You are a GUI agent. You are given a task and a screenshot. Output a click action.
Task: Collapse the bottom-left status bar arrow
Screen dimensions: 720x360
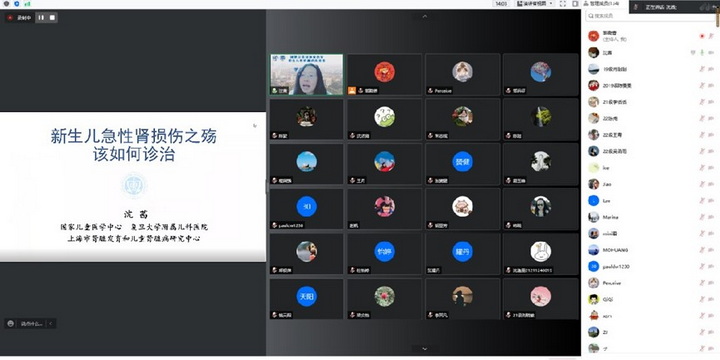point(51,324)
